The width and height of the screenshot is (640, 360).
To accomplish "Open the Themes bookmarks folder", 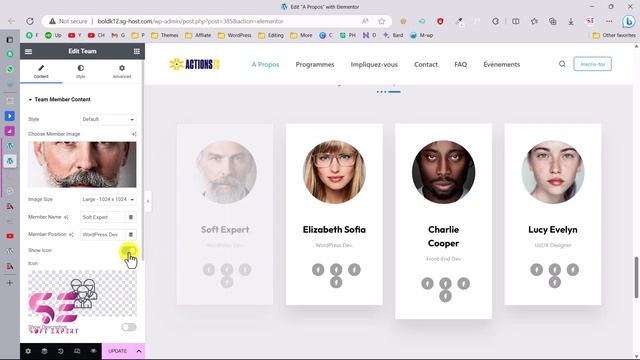I will pos(165,36).
